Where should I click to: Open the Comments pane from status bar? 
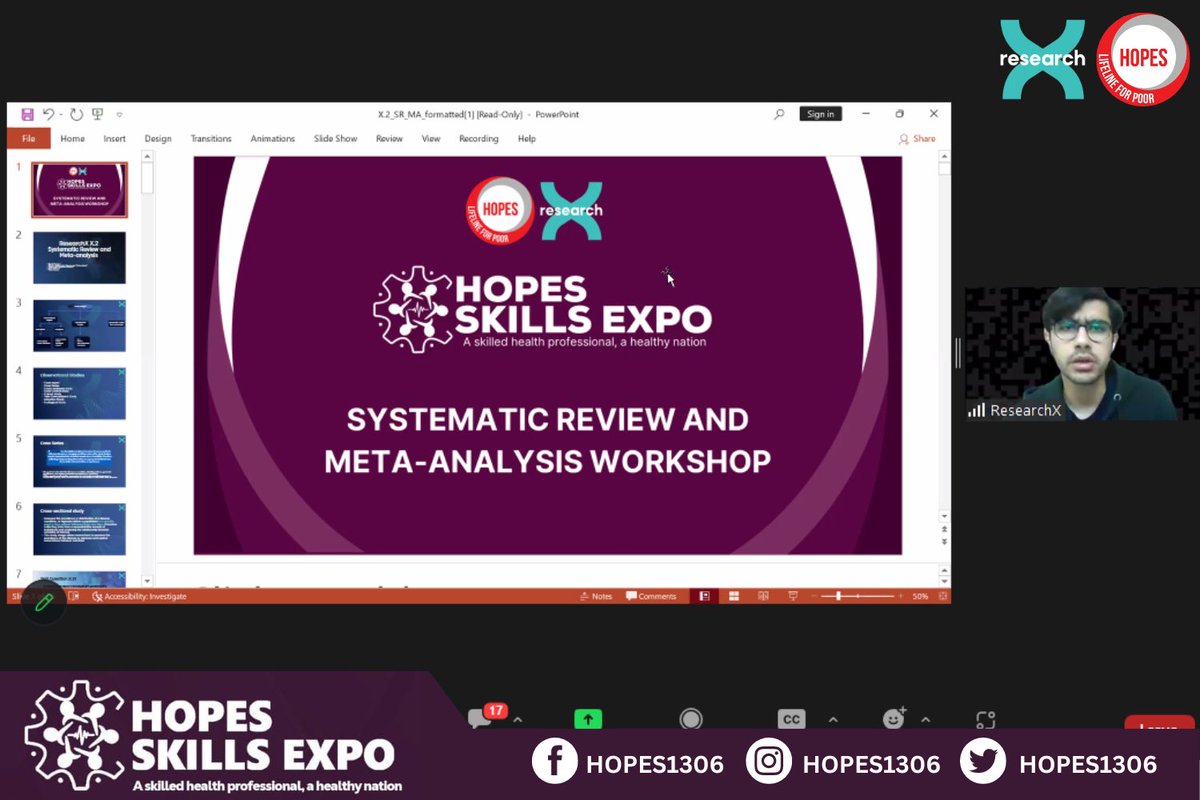pos(651,596)
